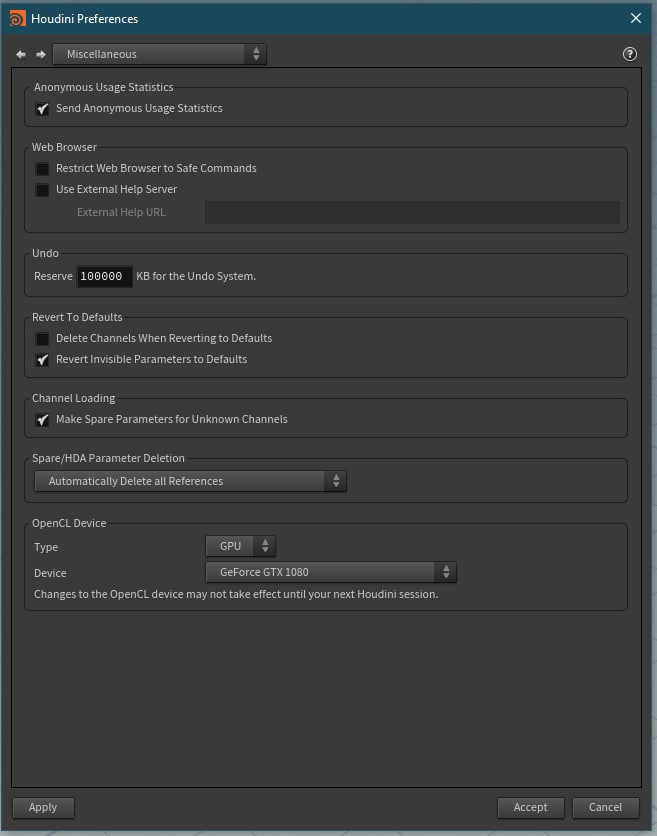The width and height of the screenshot is (657, 836).
Task: Enable Restrict Web Browser to Safe Commands
Action: pos(42,169)
